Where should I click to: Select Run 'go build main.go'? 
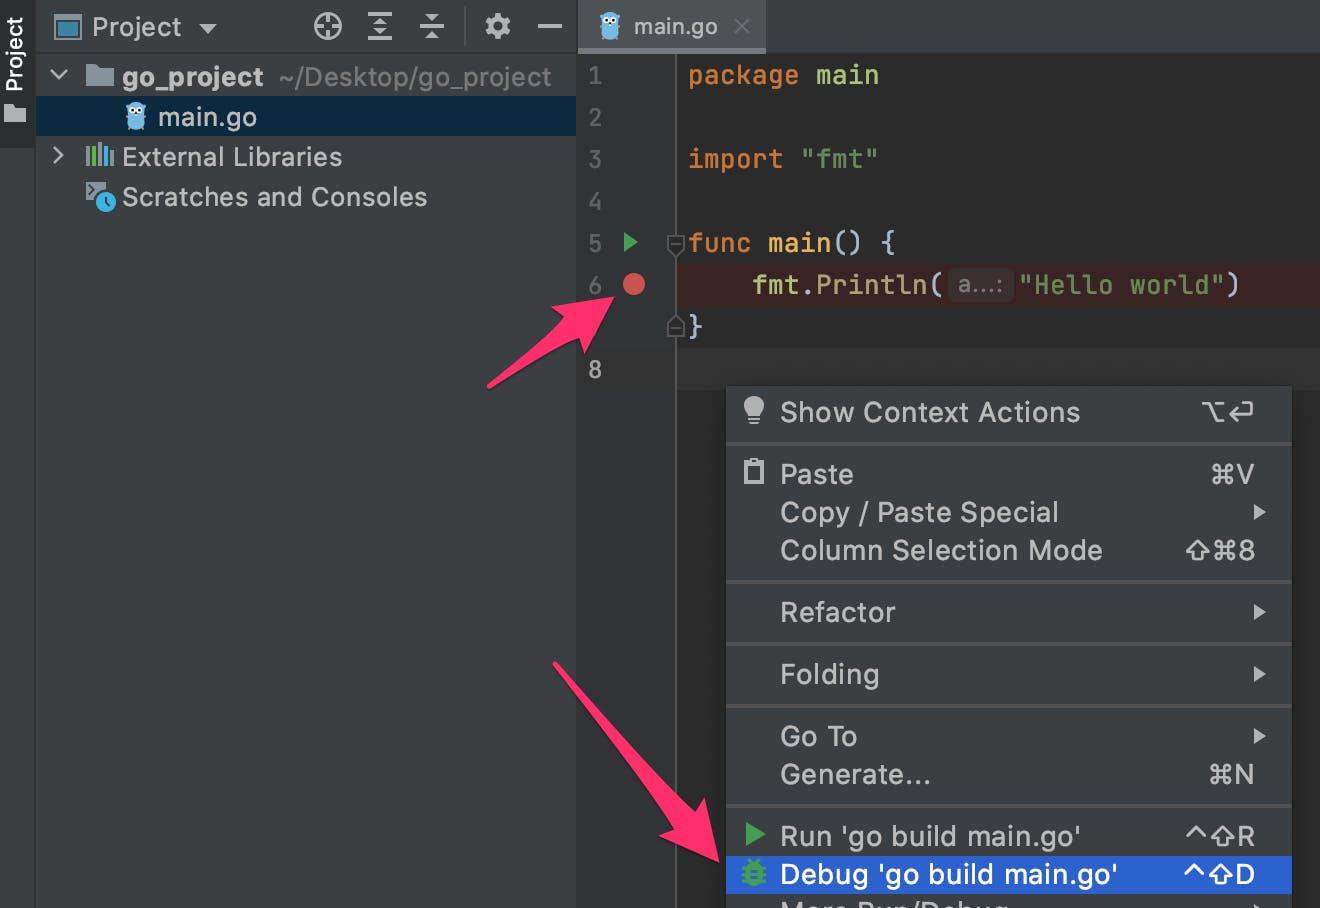click(1009, 836)
